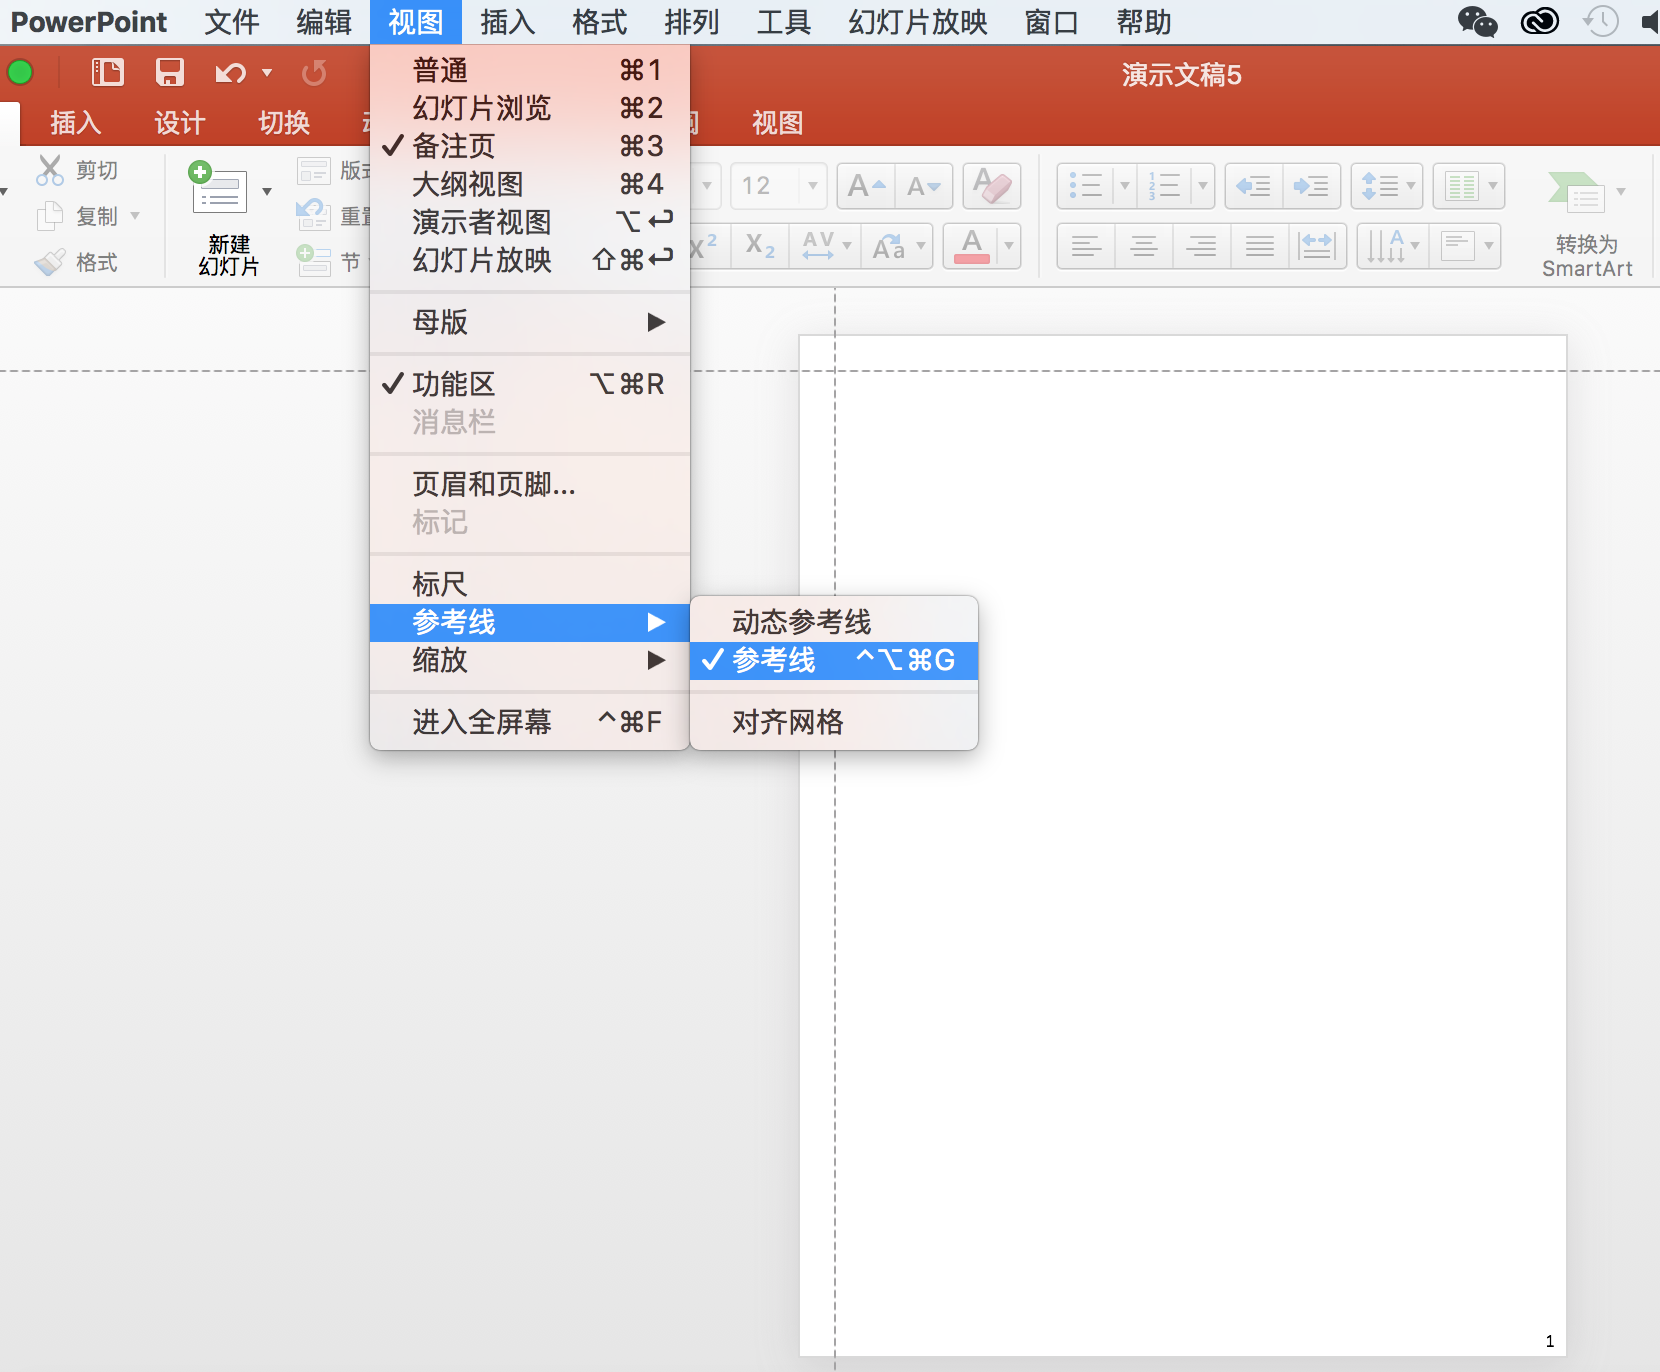The height and width of the screenshot is (1372, 1660).
Task: Open Creative Cloud icon in menu bar
Action: [1540, 21]
